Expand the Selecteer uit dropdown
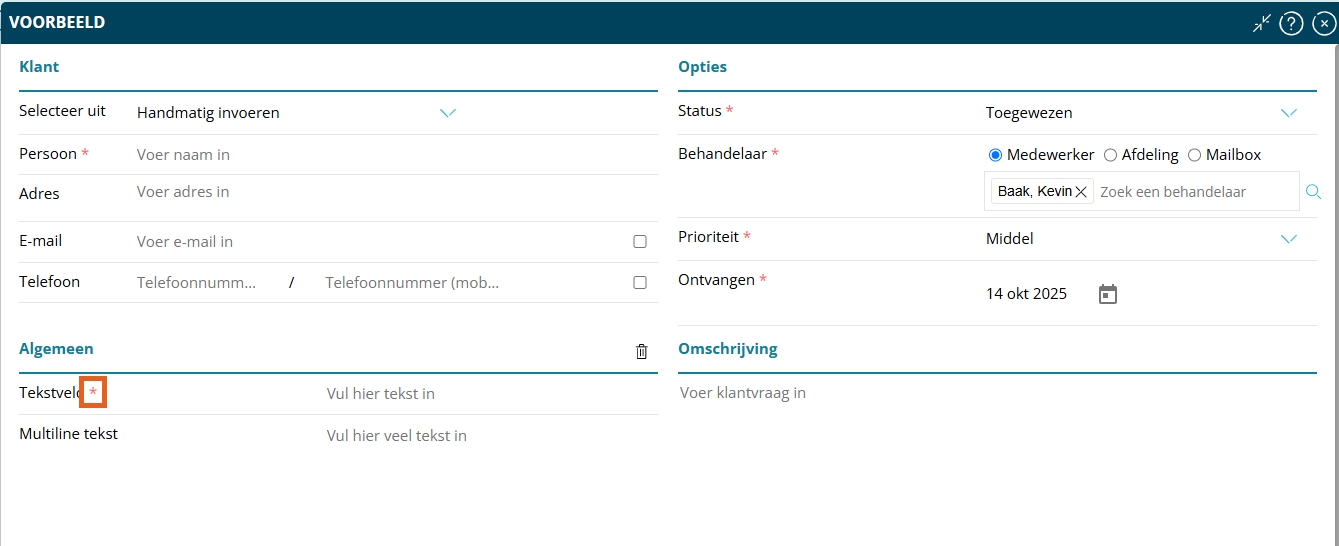 (448, 113)
